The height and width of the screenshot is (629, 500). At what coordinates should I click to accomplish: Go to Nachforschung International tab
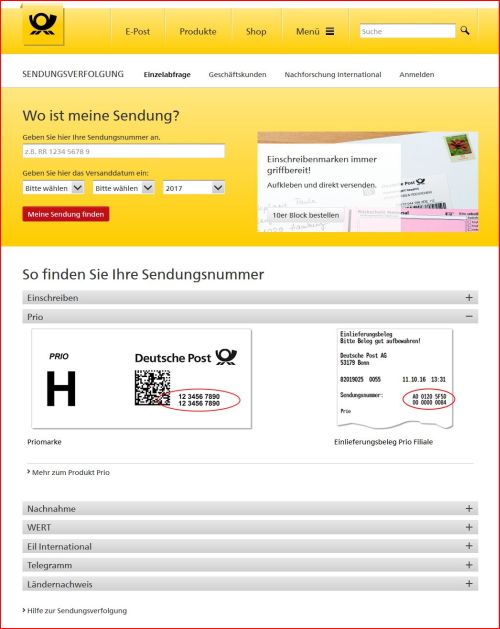(333, 75)
